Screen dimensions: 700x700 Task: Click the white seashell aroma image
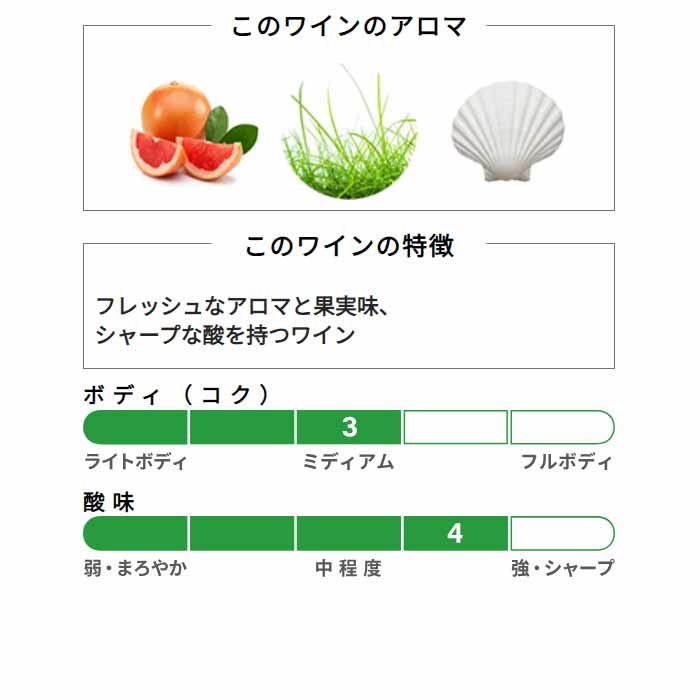pyautogui.click(x=508, y=131)
